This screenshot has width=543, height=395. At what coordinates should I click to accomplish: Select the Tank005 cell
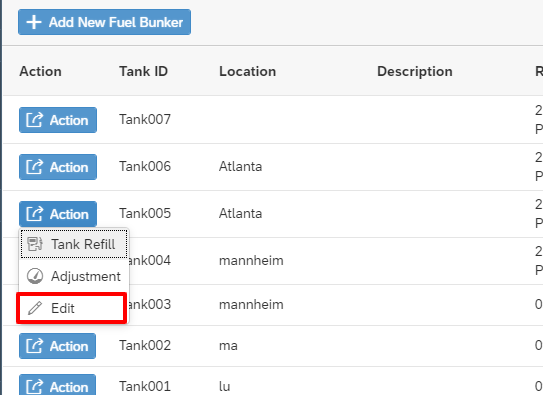(x=145, y=214)
